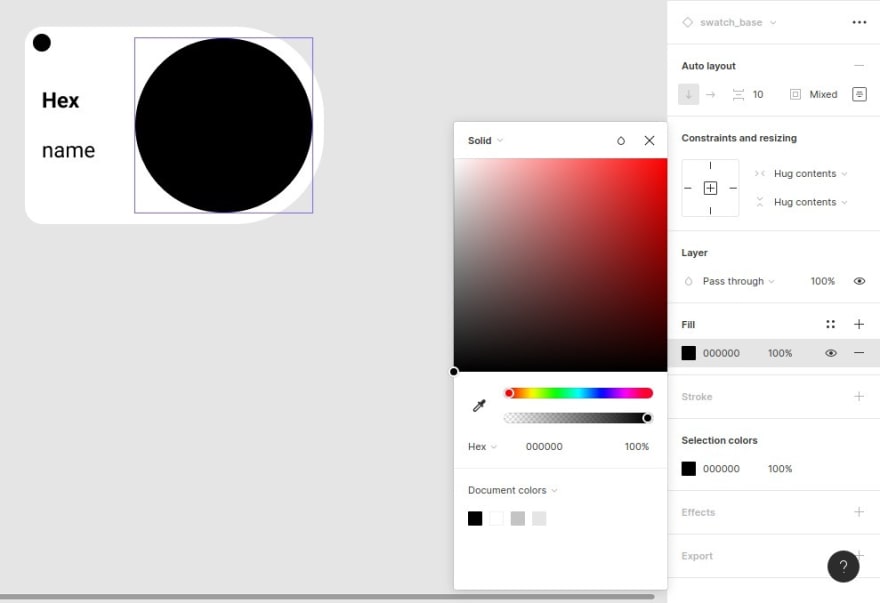Viewport: 880px width, 603px height.
Task: Toggle fill visibility eye icon
Action: (x=831, y=353)
